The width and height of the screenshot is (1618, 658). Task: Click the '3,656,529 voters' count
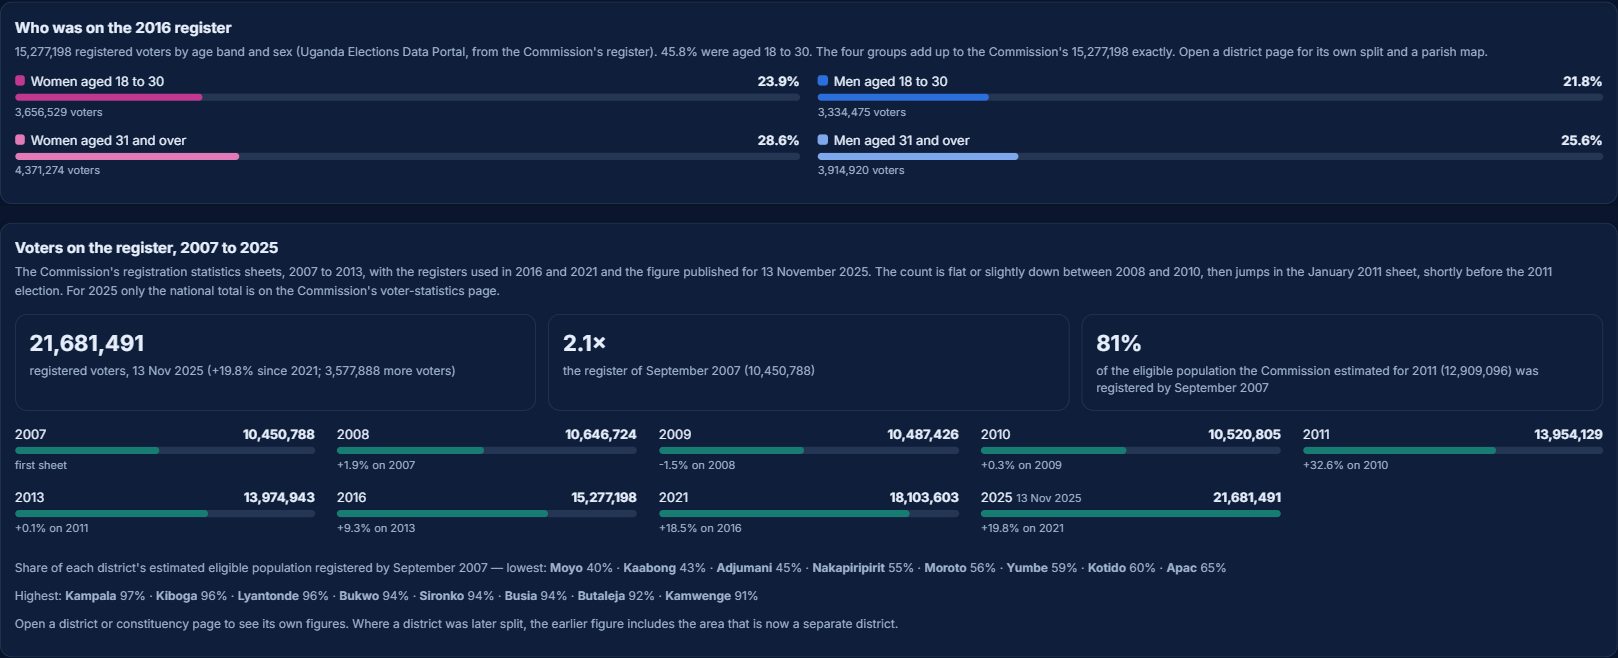pyautogui.click(x=59, y=112)
